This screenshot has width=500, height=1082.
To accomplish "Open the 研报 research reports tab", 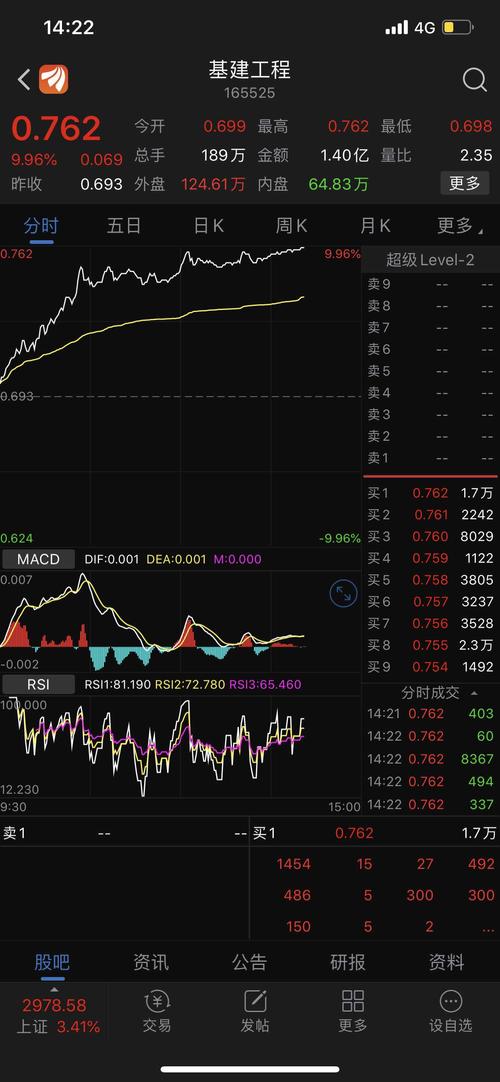I will (348, 962).
